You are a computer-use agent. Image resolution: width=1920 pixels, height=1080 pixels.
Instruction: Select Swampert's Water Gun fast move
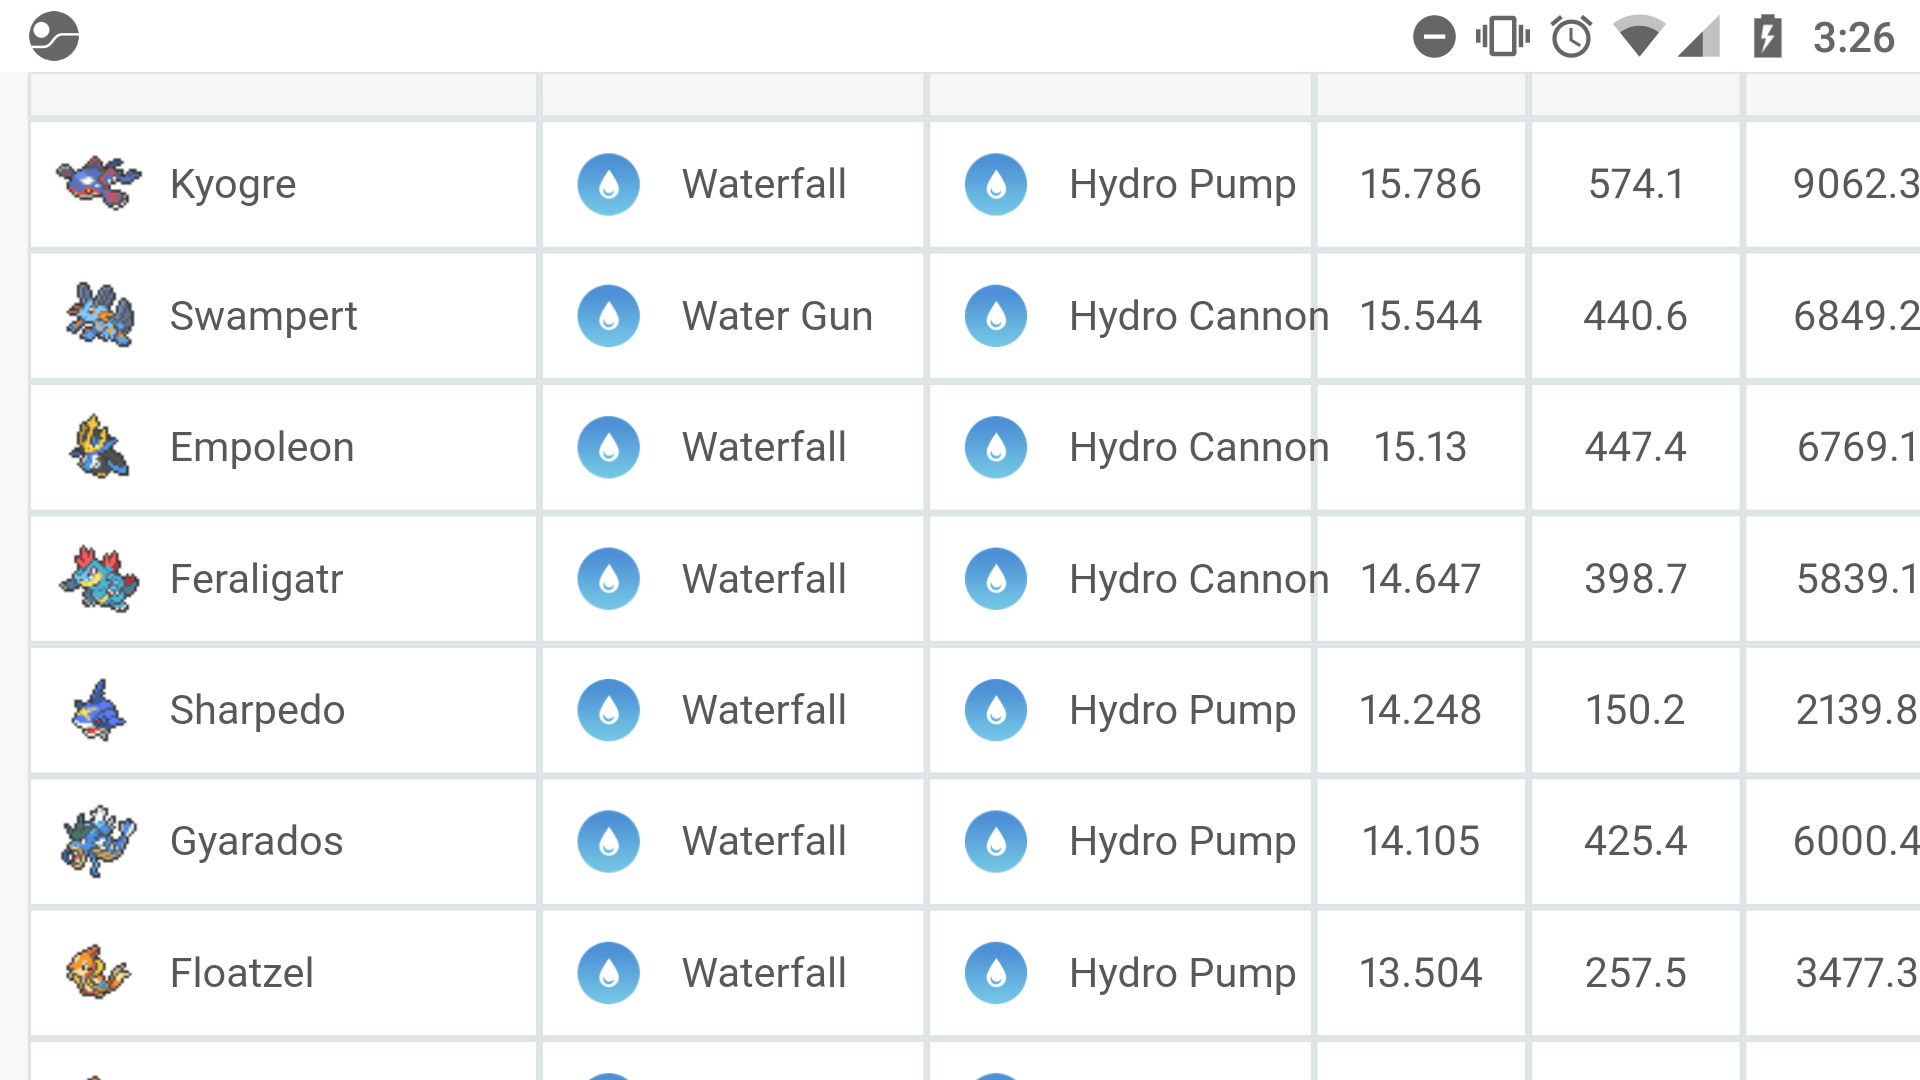click(x=777, y=316)
